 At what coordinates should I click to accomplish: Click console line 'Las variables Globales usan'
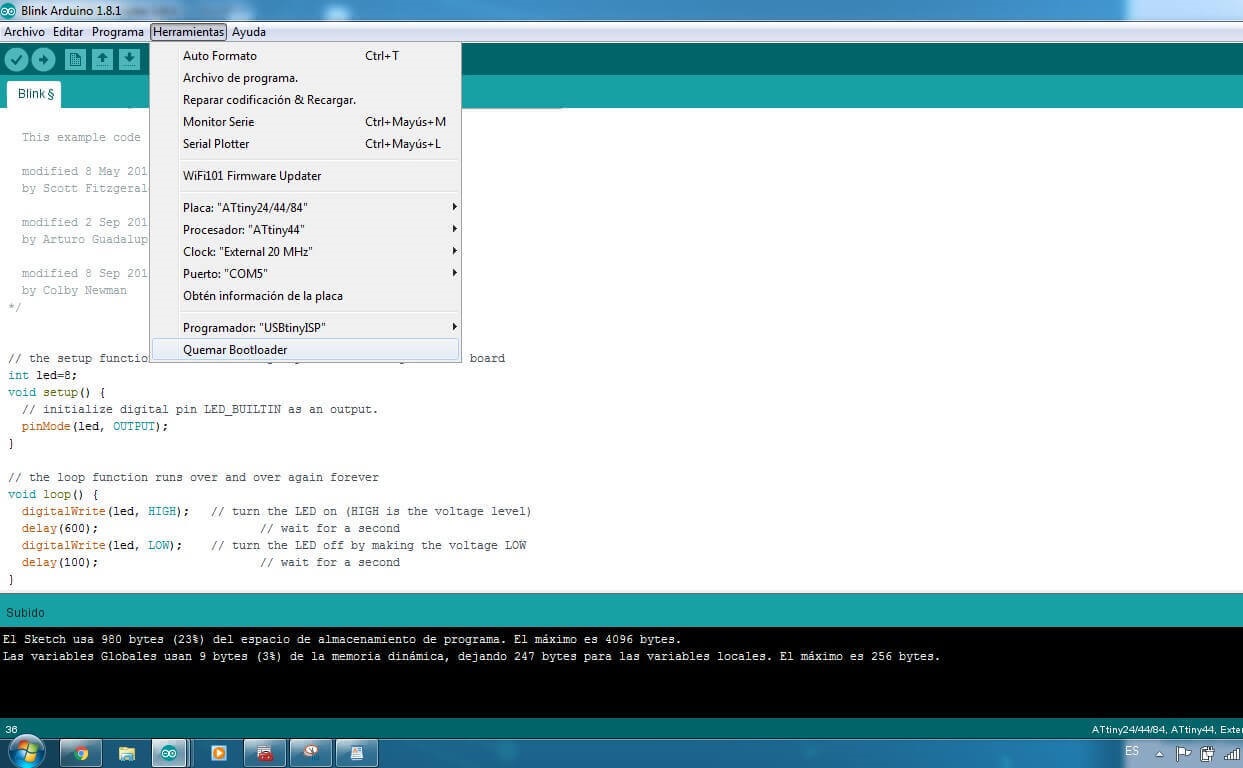tap(471, 657)
